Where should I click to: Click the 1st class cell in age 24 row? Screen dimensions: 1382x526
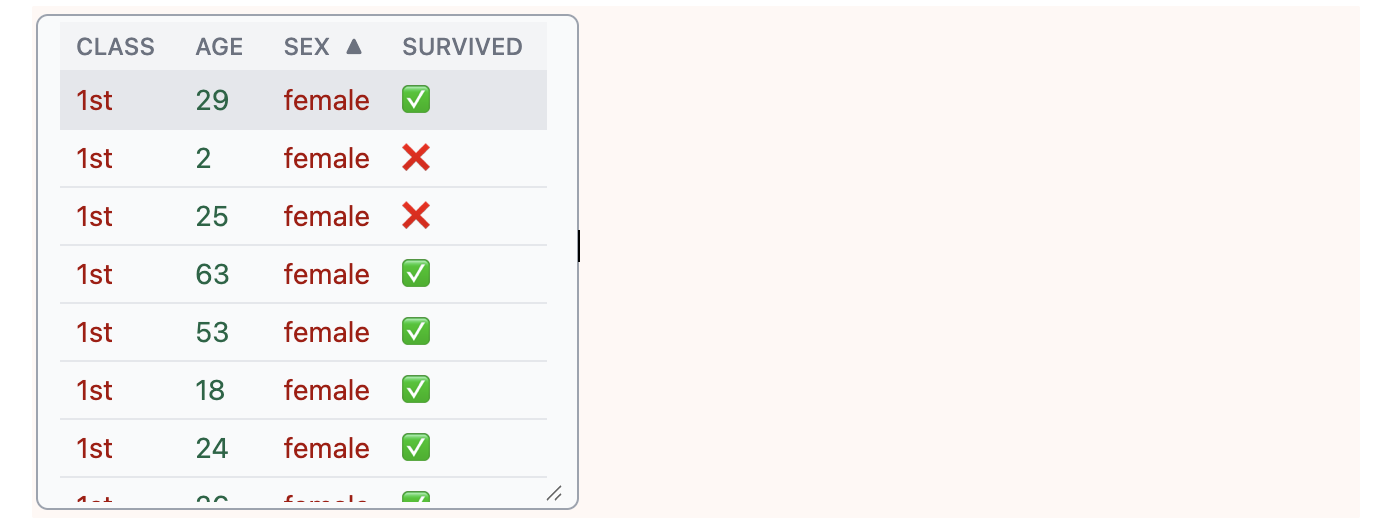[x=95, y=448]
